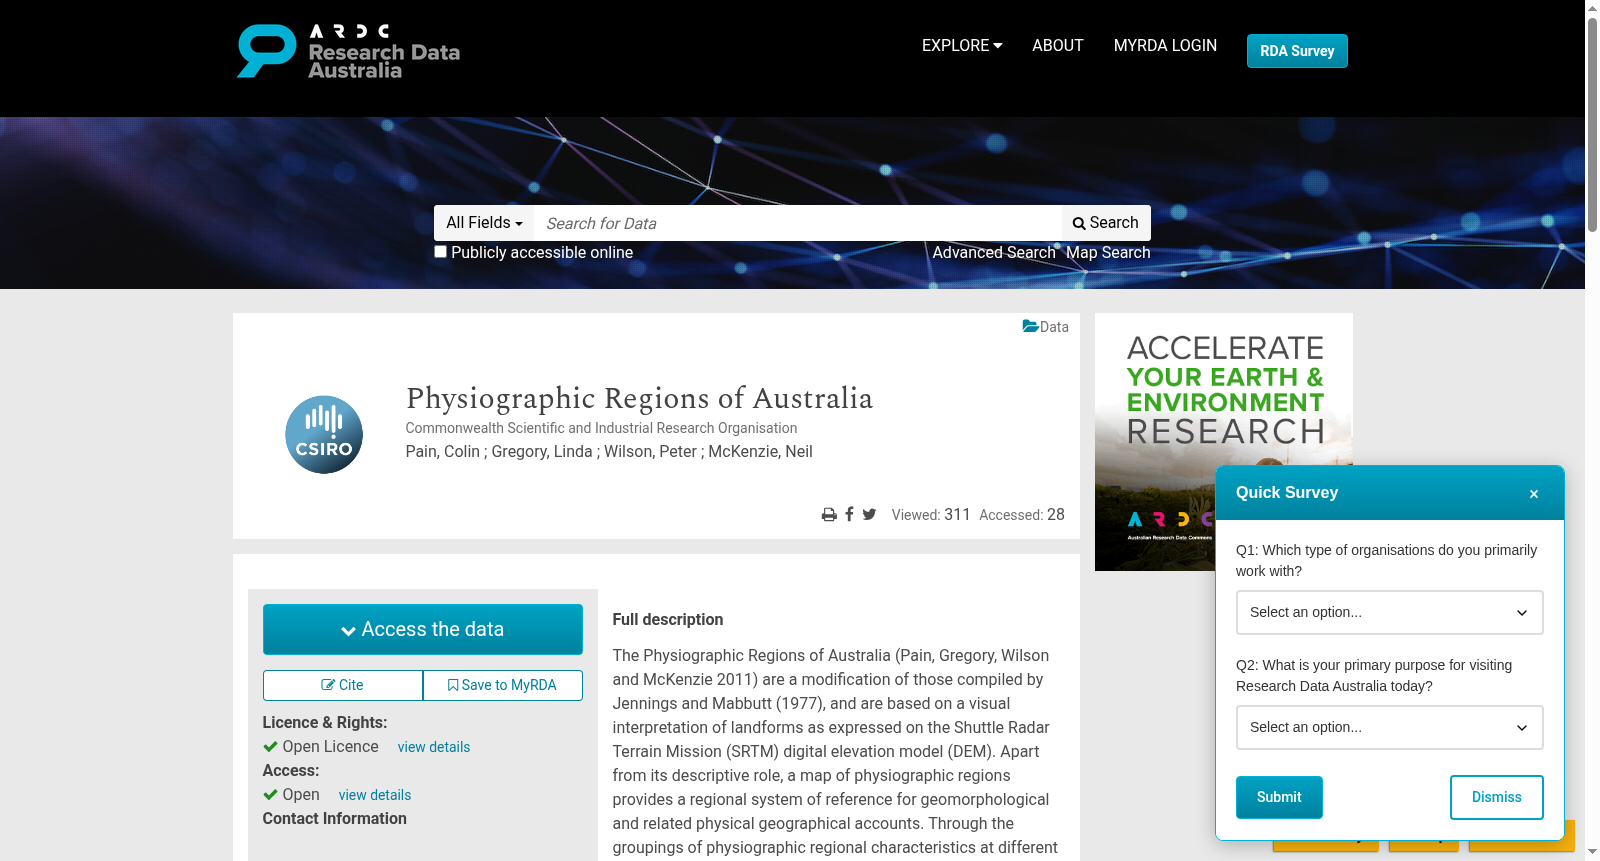This screenshot has height=861, width=1600.
Task: Click Commonwealth Scientific and Industrial Research Organisation text
Action: click(x=601, y=428)
